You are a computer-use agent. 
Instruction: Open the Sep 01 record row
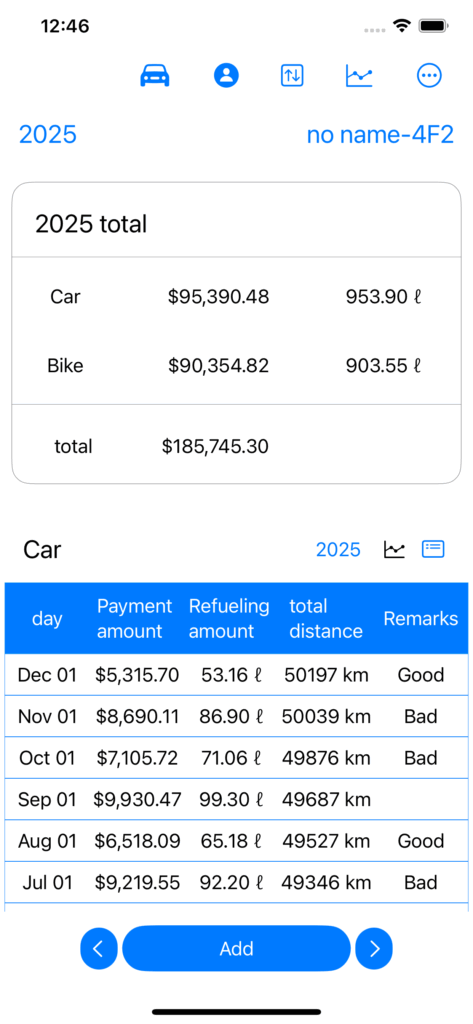click(x=236, y=799)
